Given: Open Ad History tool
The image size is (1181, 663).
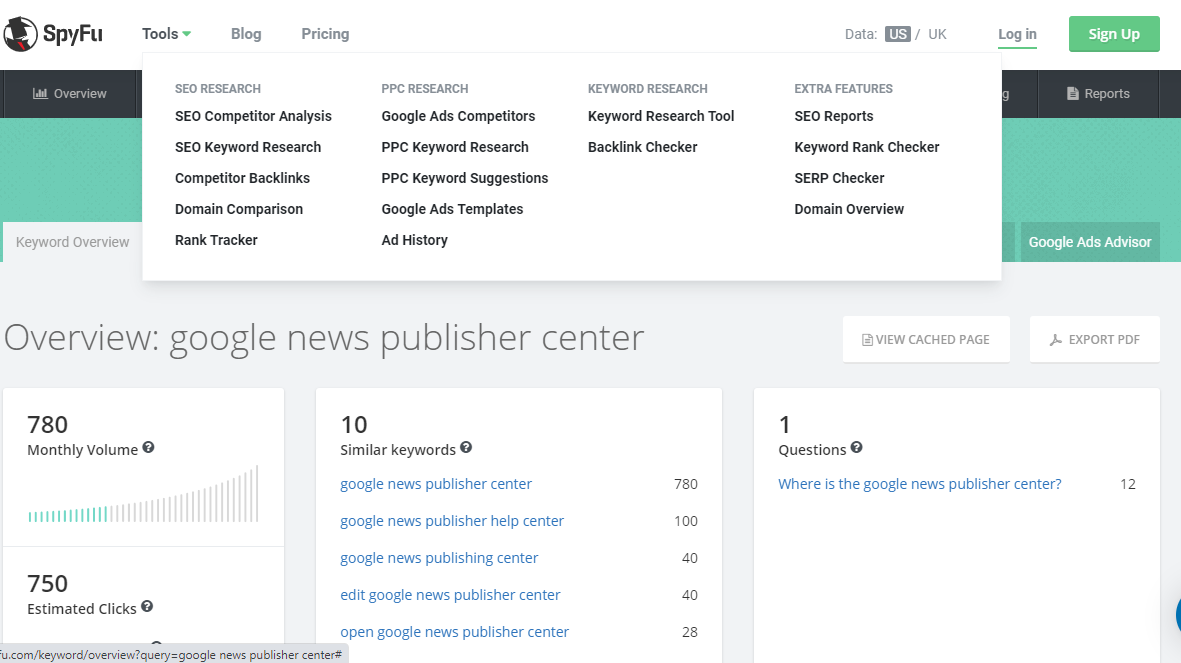Looking at the screenshot, I should [x=414, y=240].
